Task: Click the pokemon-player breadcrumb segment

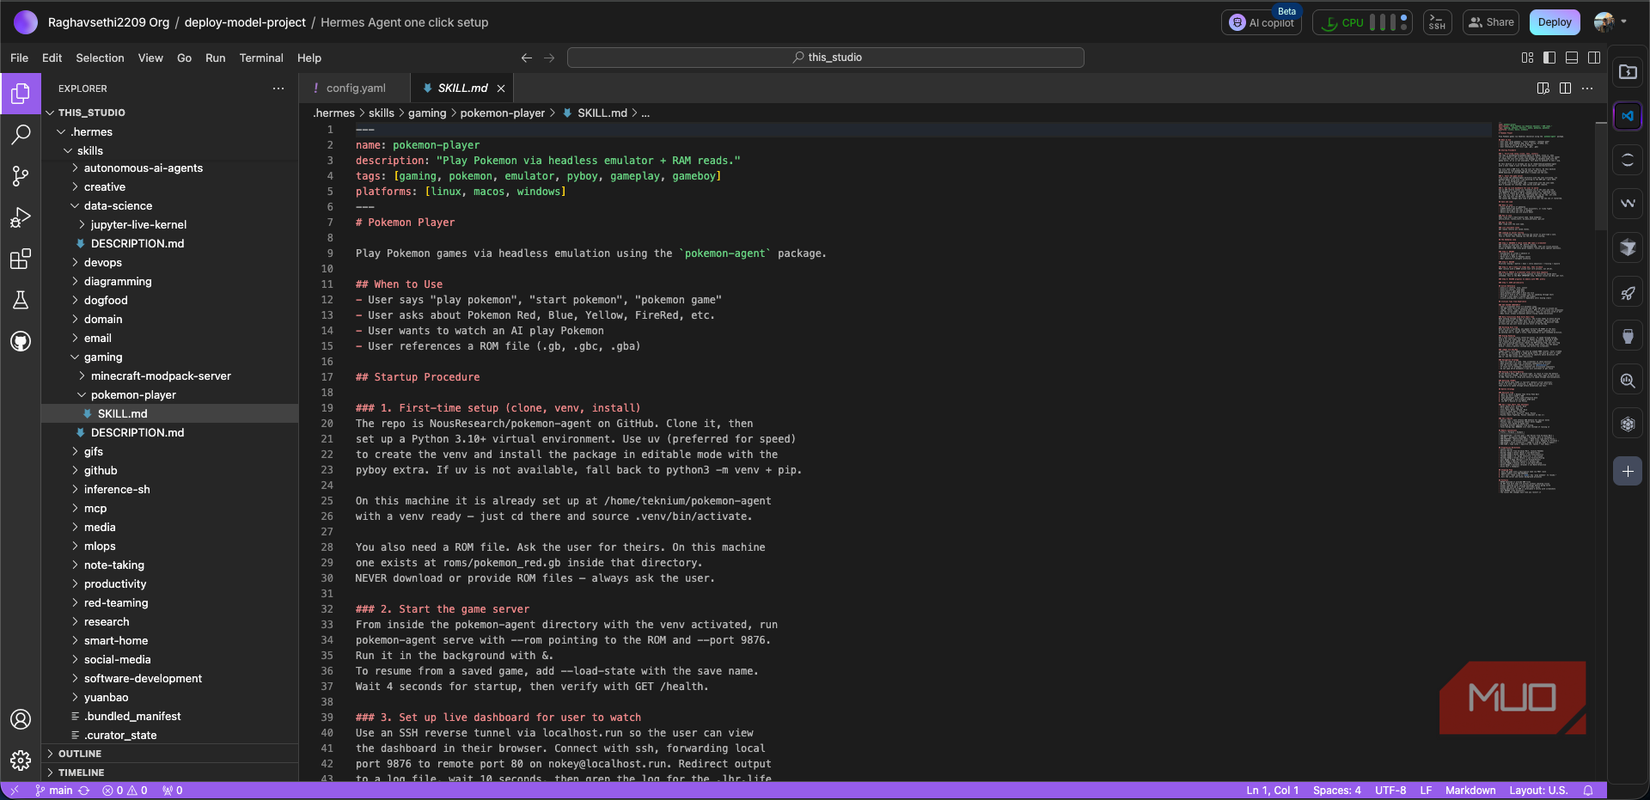Action: (502, 113)
